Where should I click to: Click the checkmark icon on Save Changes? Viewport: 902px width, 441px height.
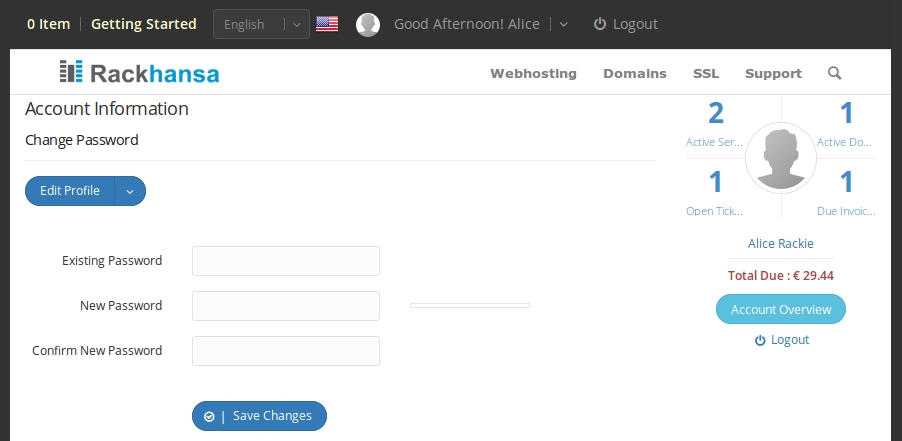point(209,416)
